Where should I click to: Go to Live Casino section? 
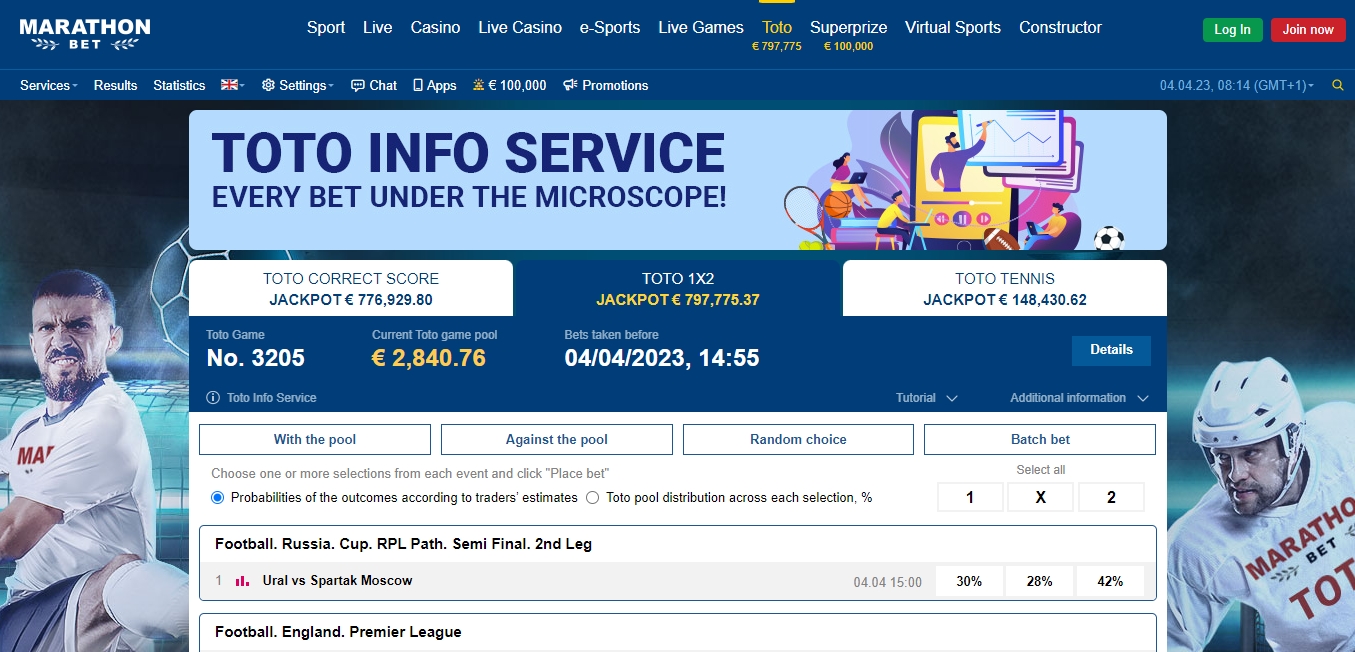coord(520,28)
